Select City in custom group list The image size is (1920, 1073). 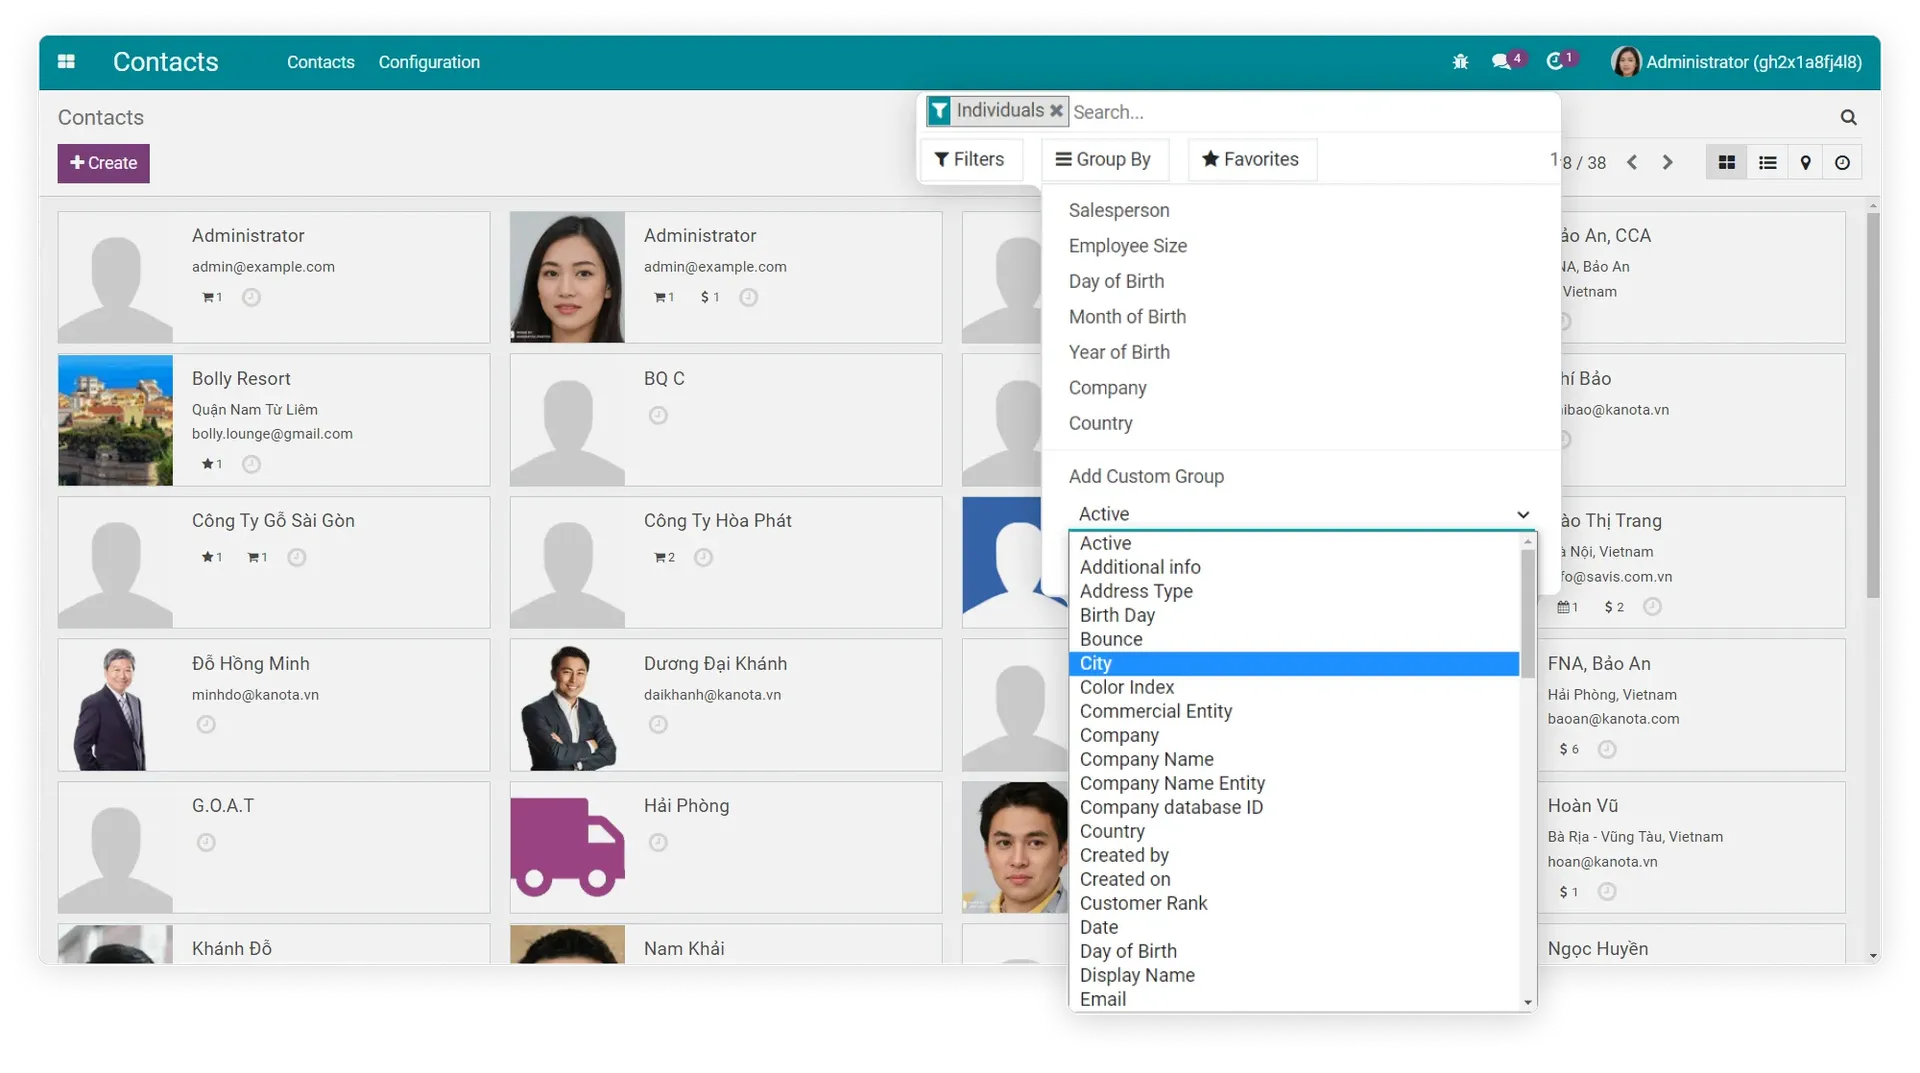(x=1294, y=663)
